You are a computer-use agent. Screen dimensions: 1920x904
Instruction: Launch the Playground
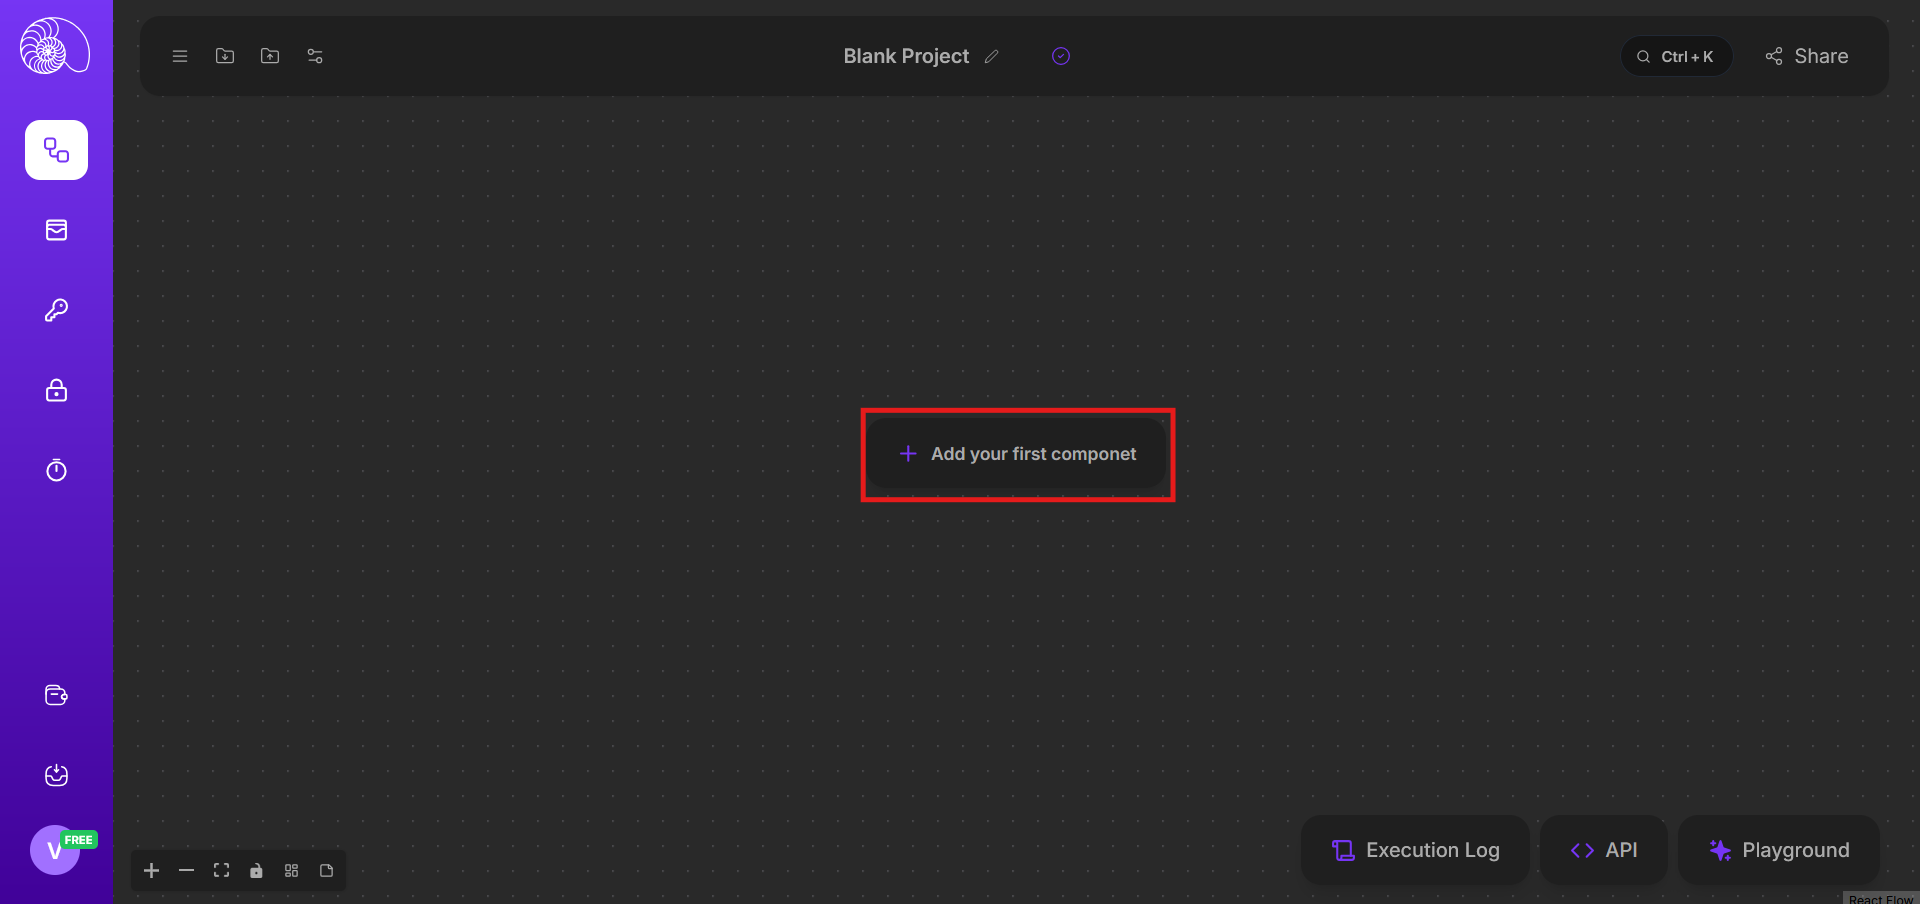(1779, 850)
